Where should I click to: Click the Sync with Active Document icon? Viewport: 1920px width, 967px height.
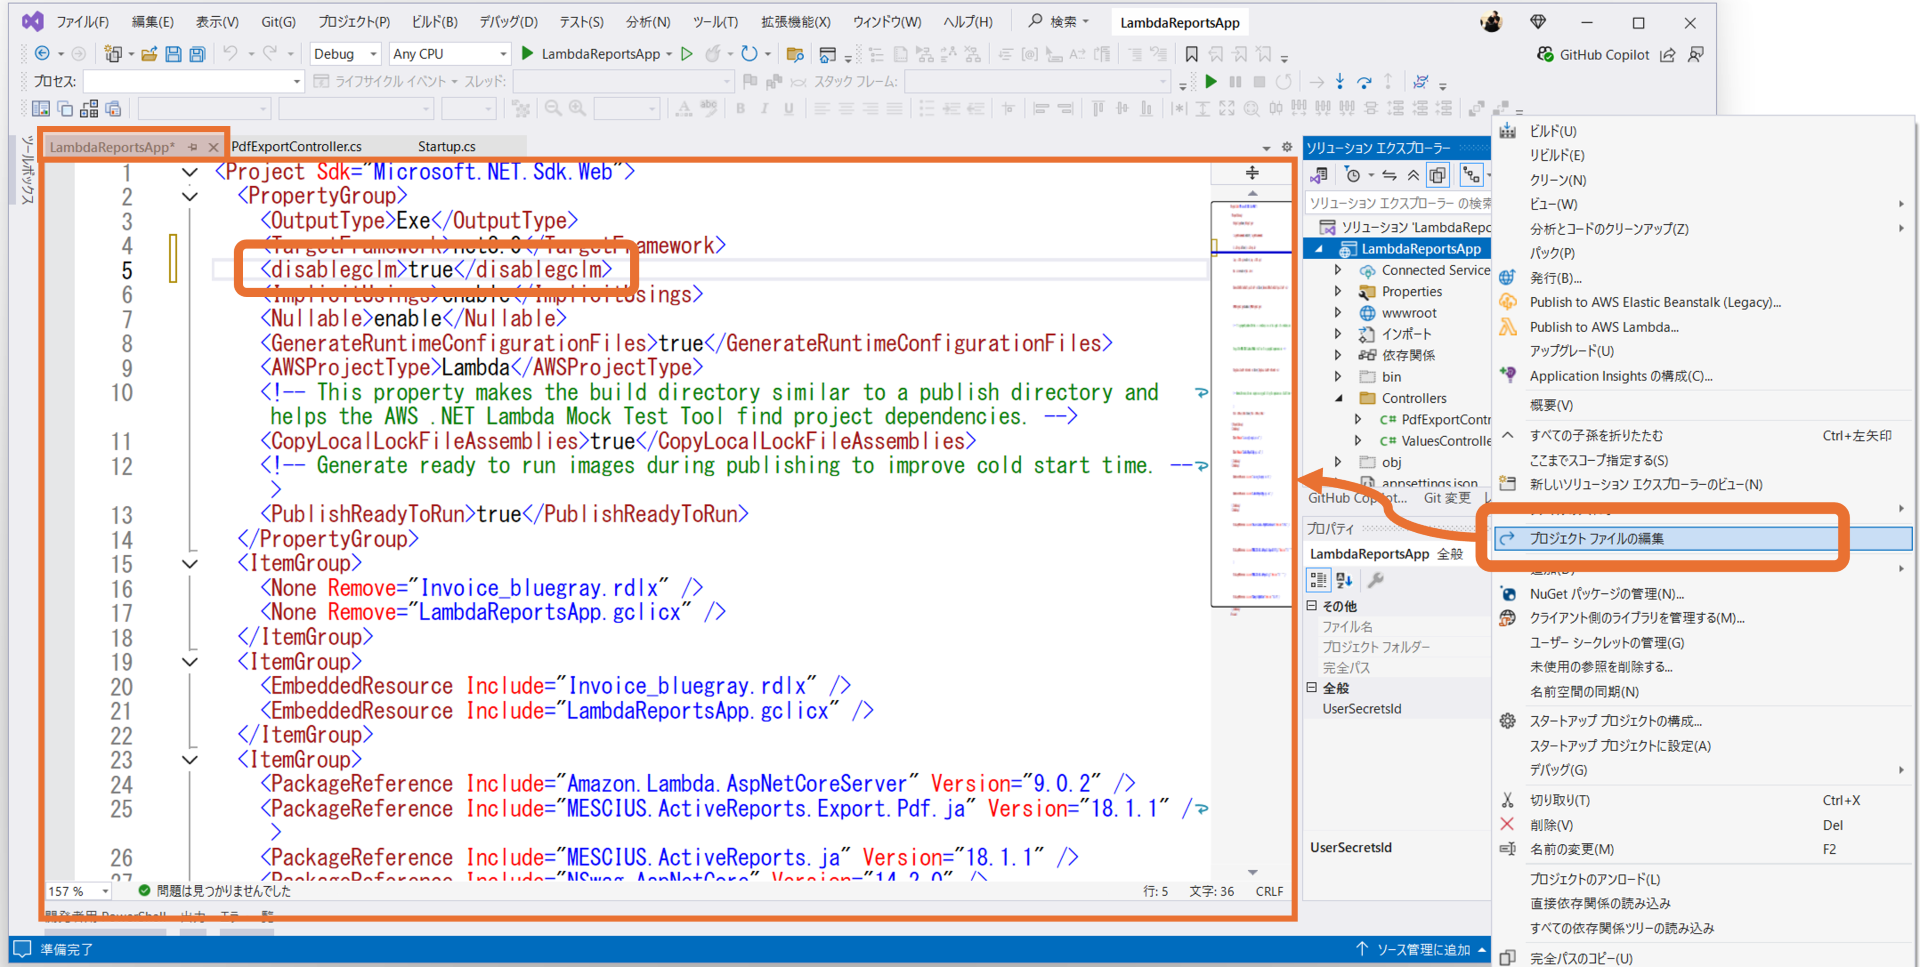(x=1389, y=175)
